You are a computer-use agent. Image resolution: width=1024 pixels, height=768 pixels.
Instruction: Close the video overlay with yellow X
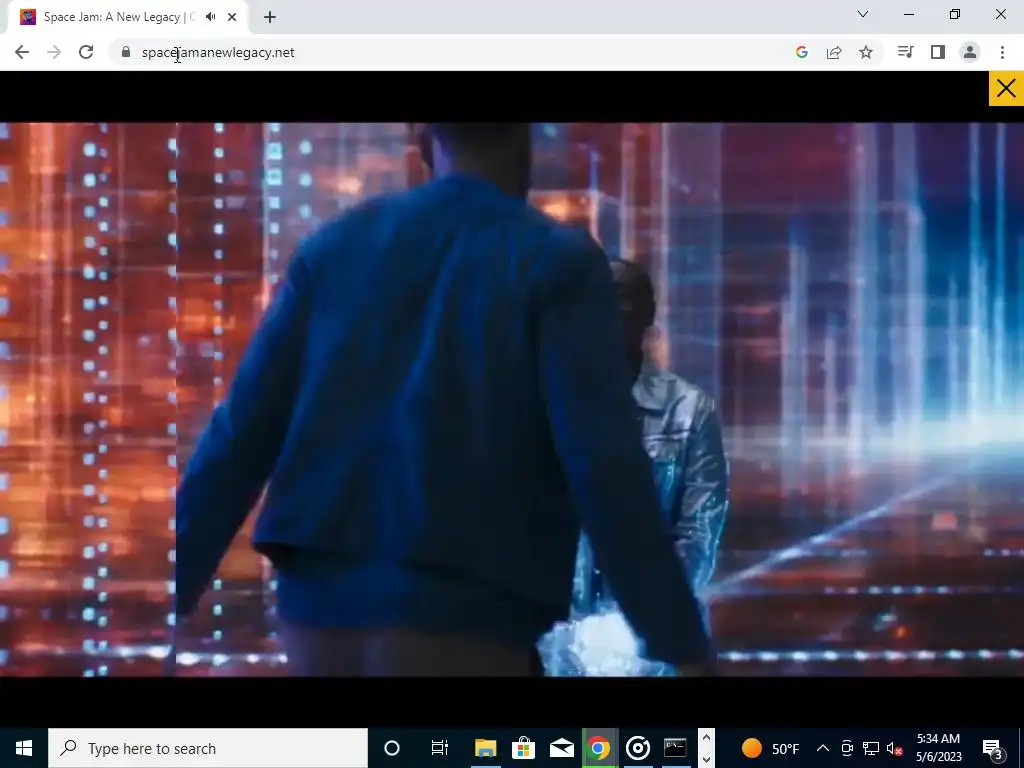point(1006,88)
